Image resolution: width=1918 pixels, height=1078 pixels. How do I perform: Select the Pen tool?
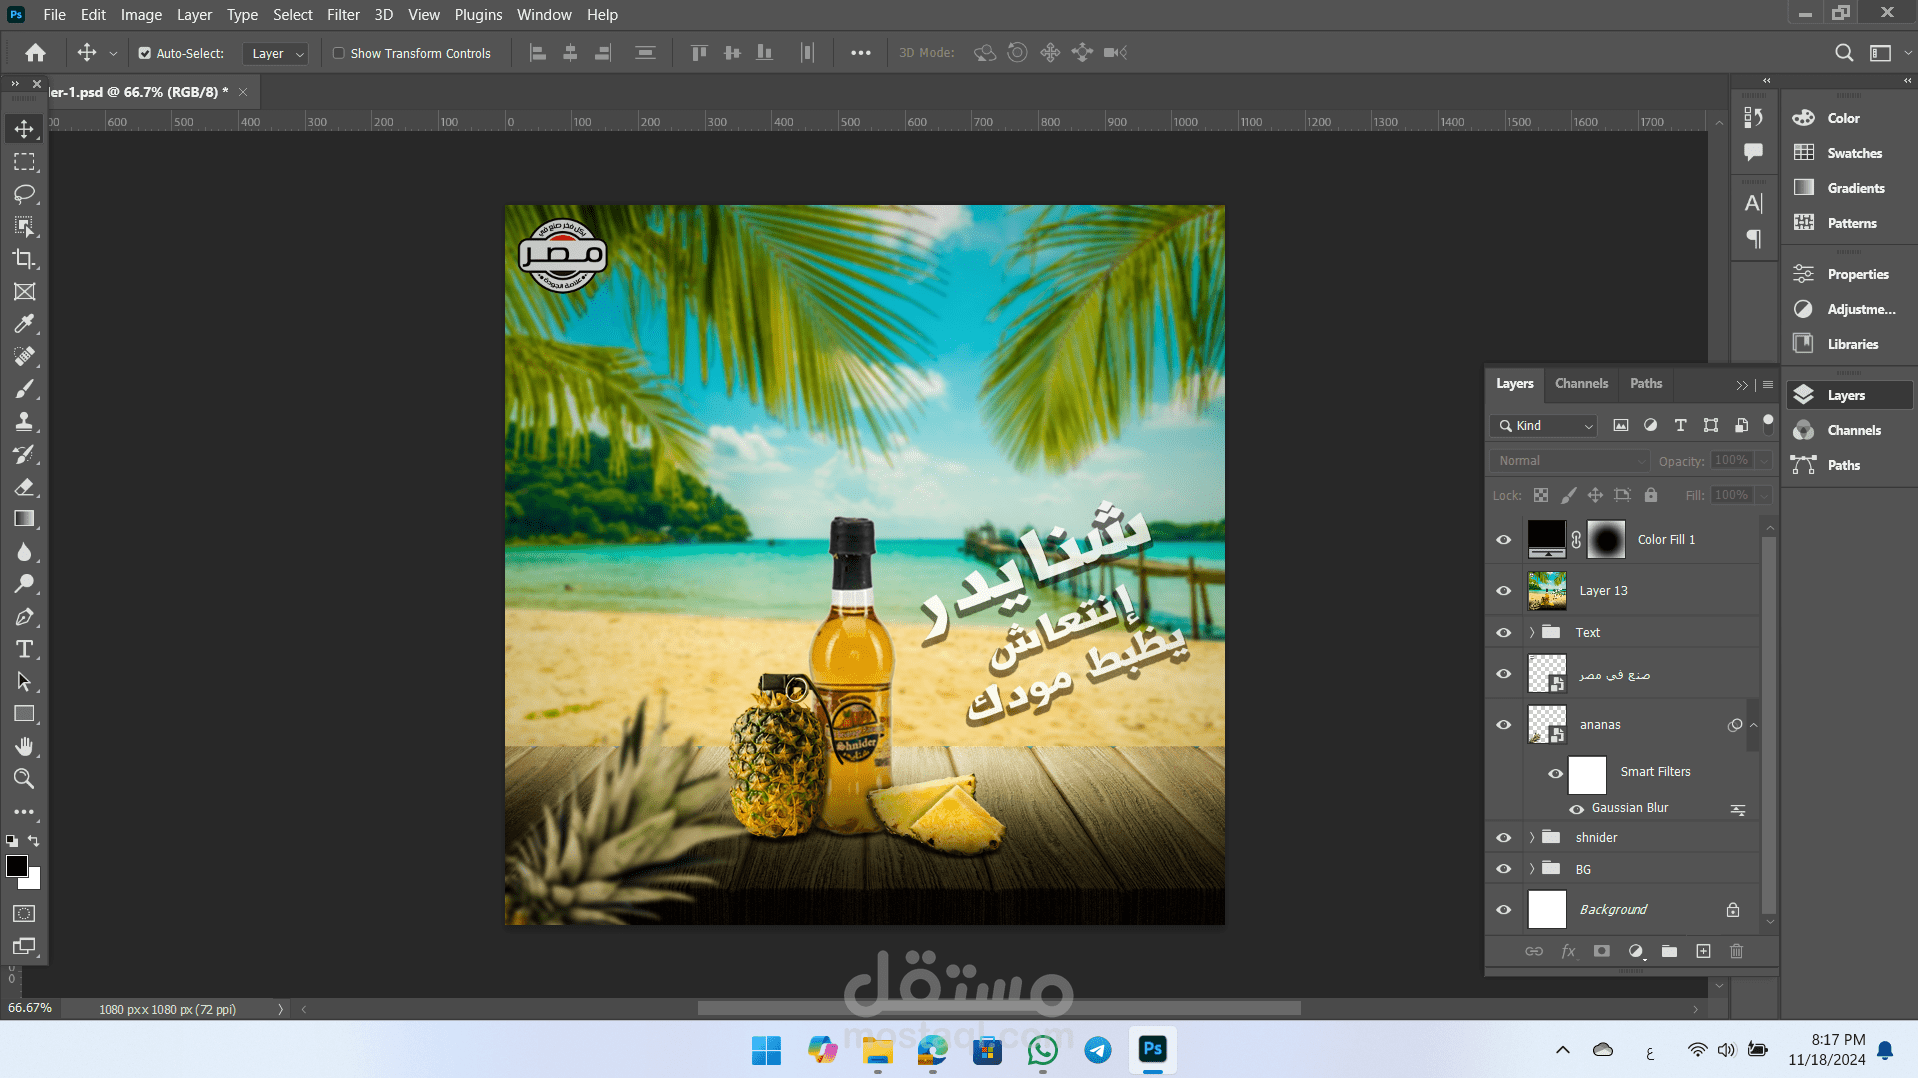click(24, 617)
